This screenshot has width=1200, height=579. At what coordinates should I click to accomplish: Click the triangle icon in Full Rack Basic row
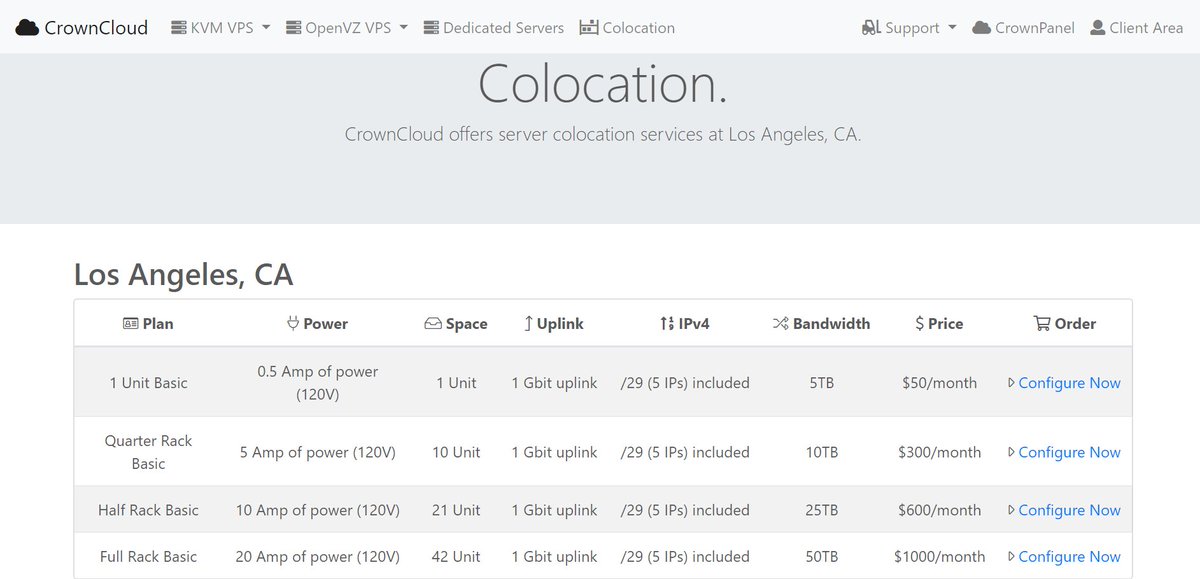coord(1012,556)
